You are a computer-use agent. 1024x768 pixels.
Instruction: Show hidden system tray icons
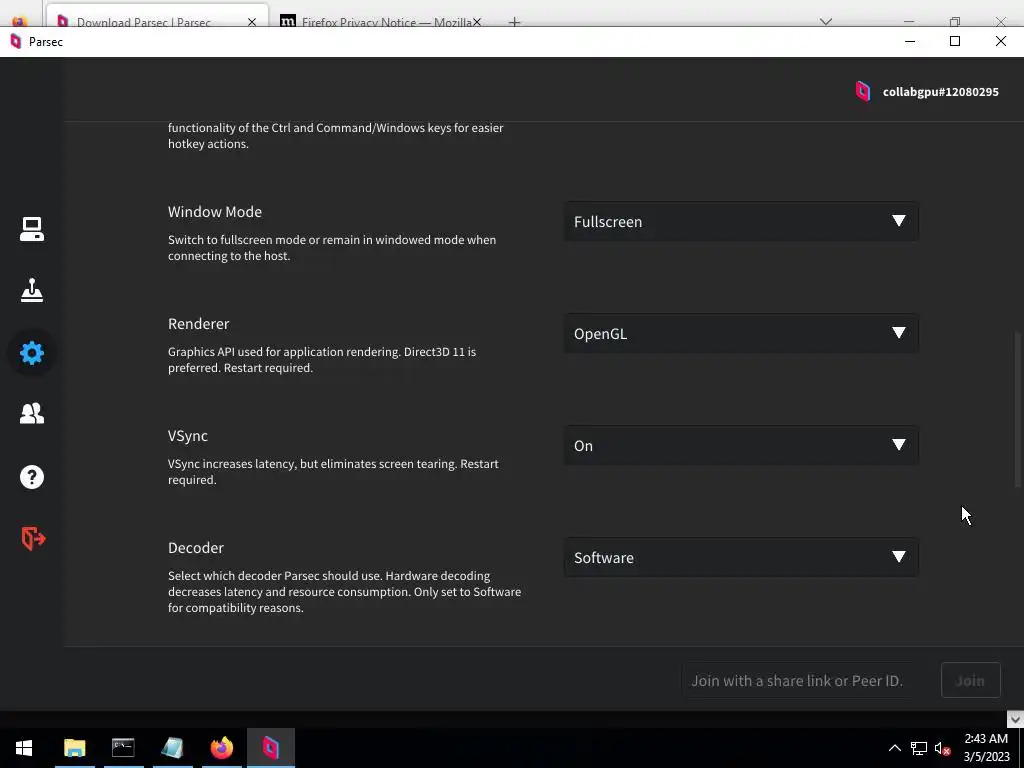(x=895, y=748)
